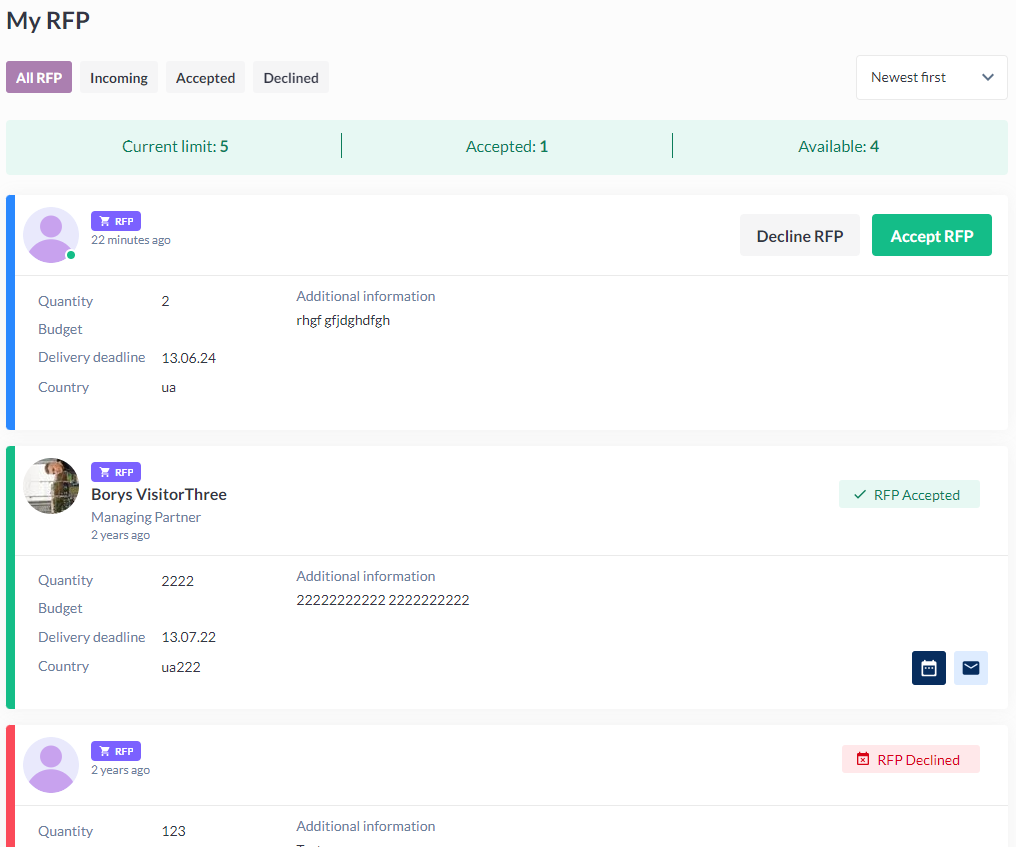Screen dimensions: 1016x847
Task: Click the Available: 4 counter
Action: (838, 147)
